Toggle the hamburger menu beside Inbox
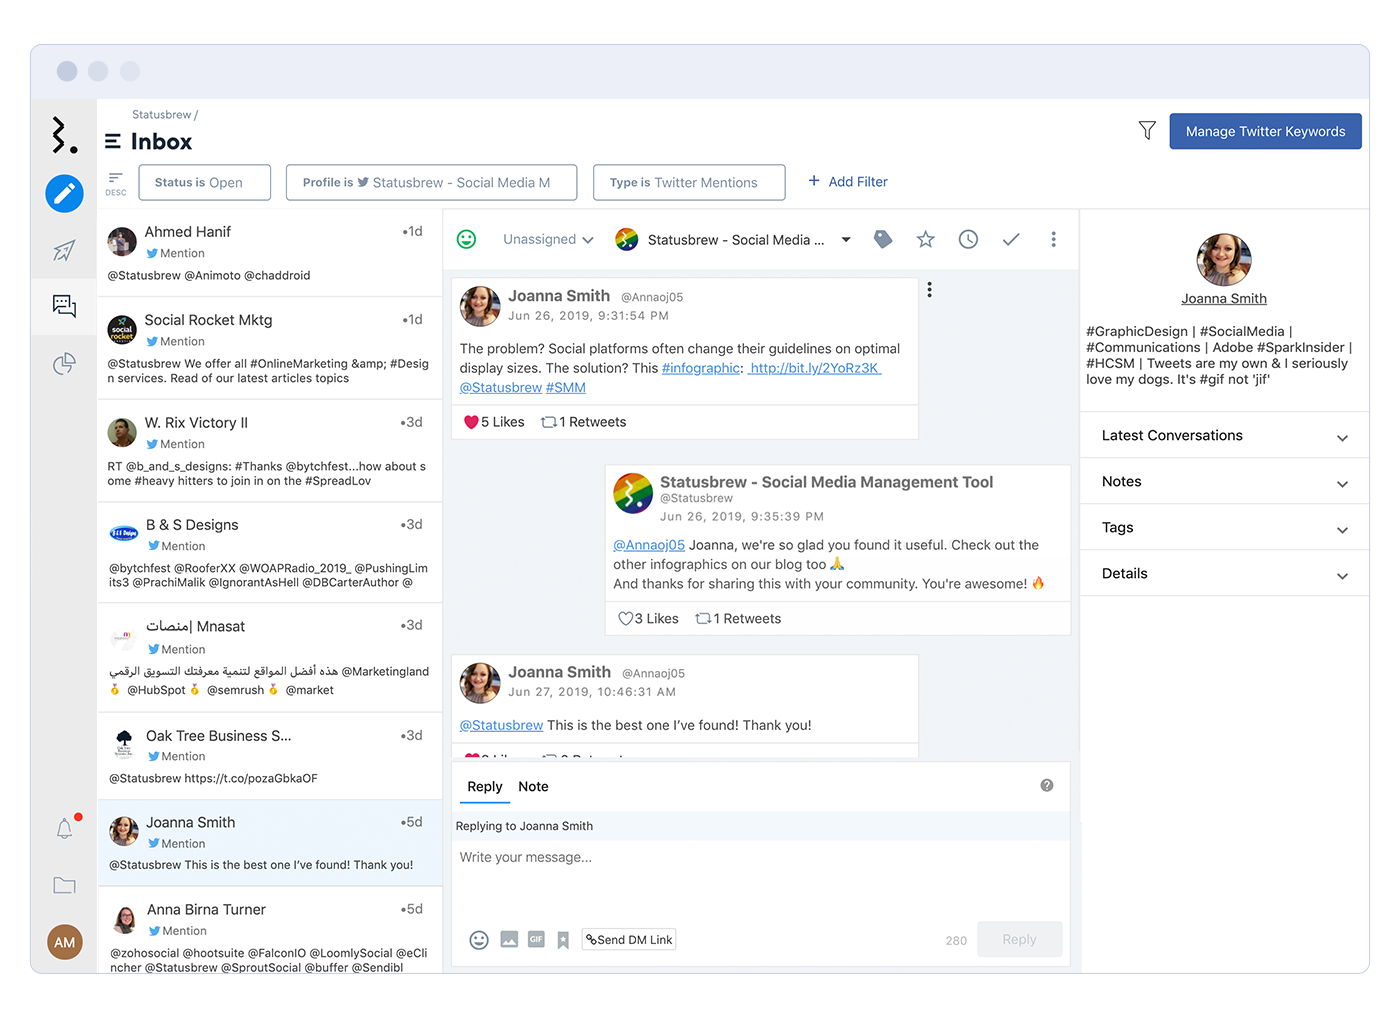The image size is (1400, 1019). 113,142
